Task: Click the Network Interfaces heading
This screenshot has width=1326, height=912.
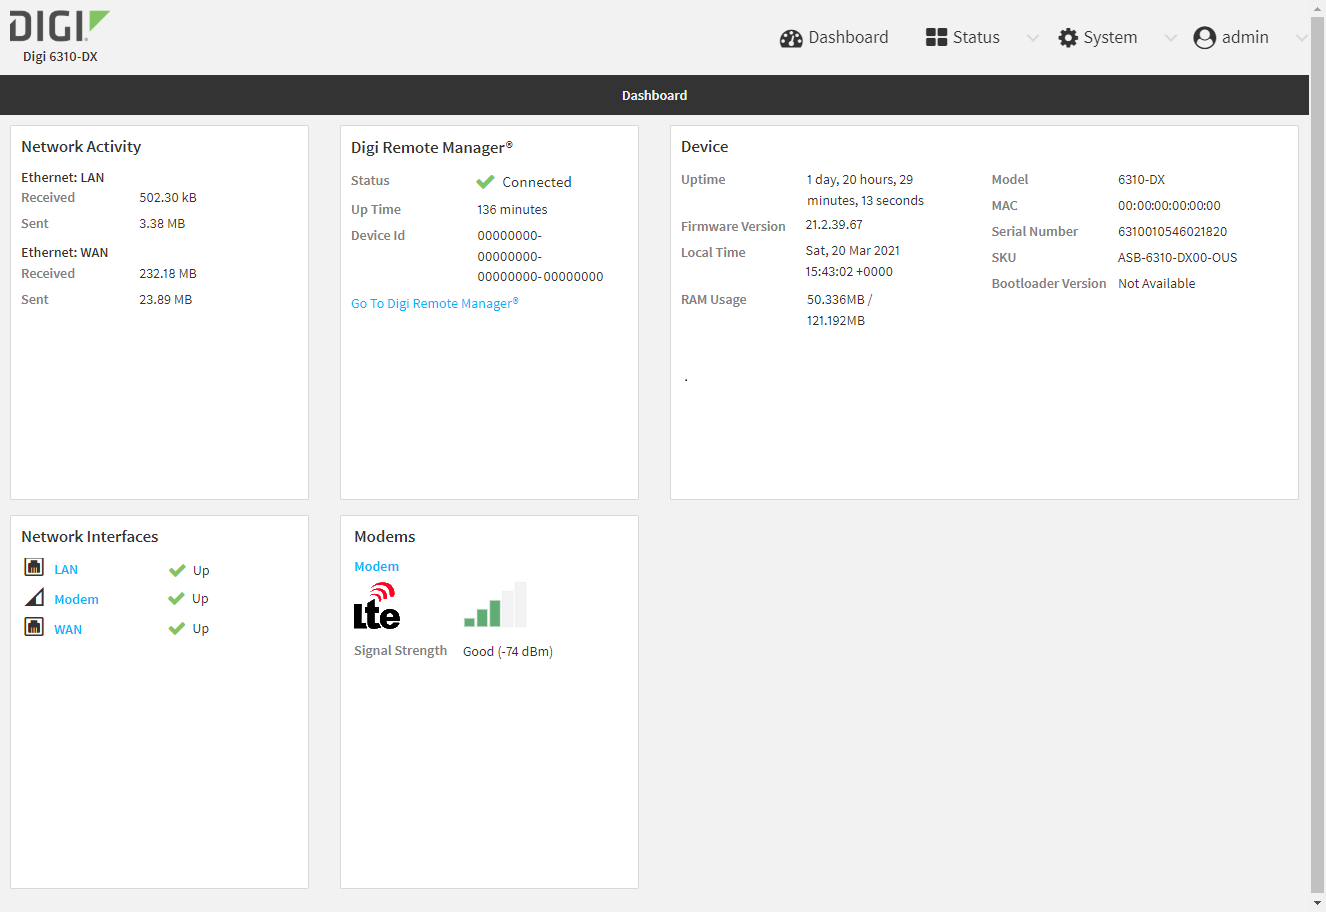Action: pyautogui.click(x=90, y=536)
